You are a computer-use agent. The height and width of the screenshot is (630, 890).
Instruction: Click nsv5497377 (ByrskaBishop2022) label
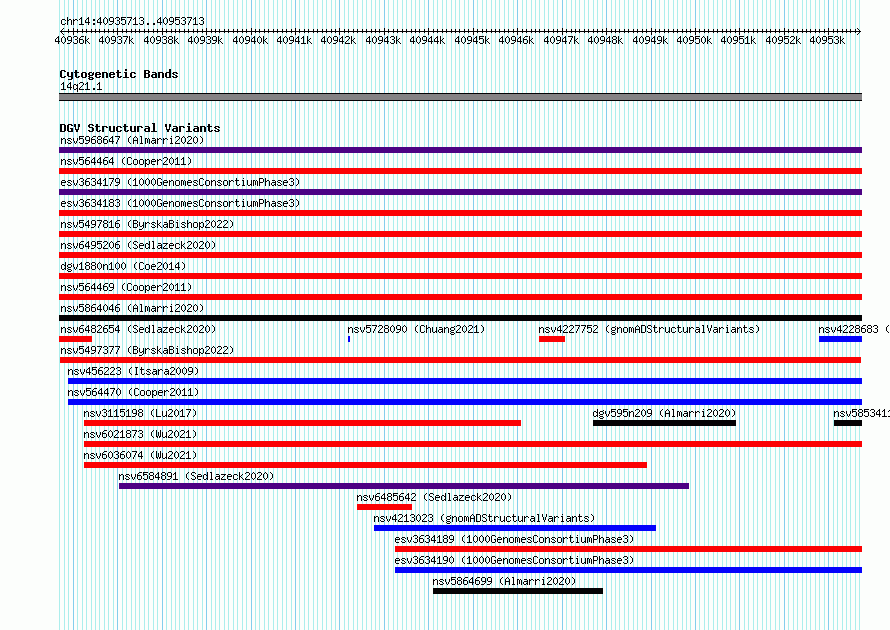pyautogui.click(x=147, y=350)
